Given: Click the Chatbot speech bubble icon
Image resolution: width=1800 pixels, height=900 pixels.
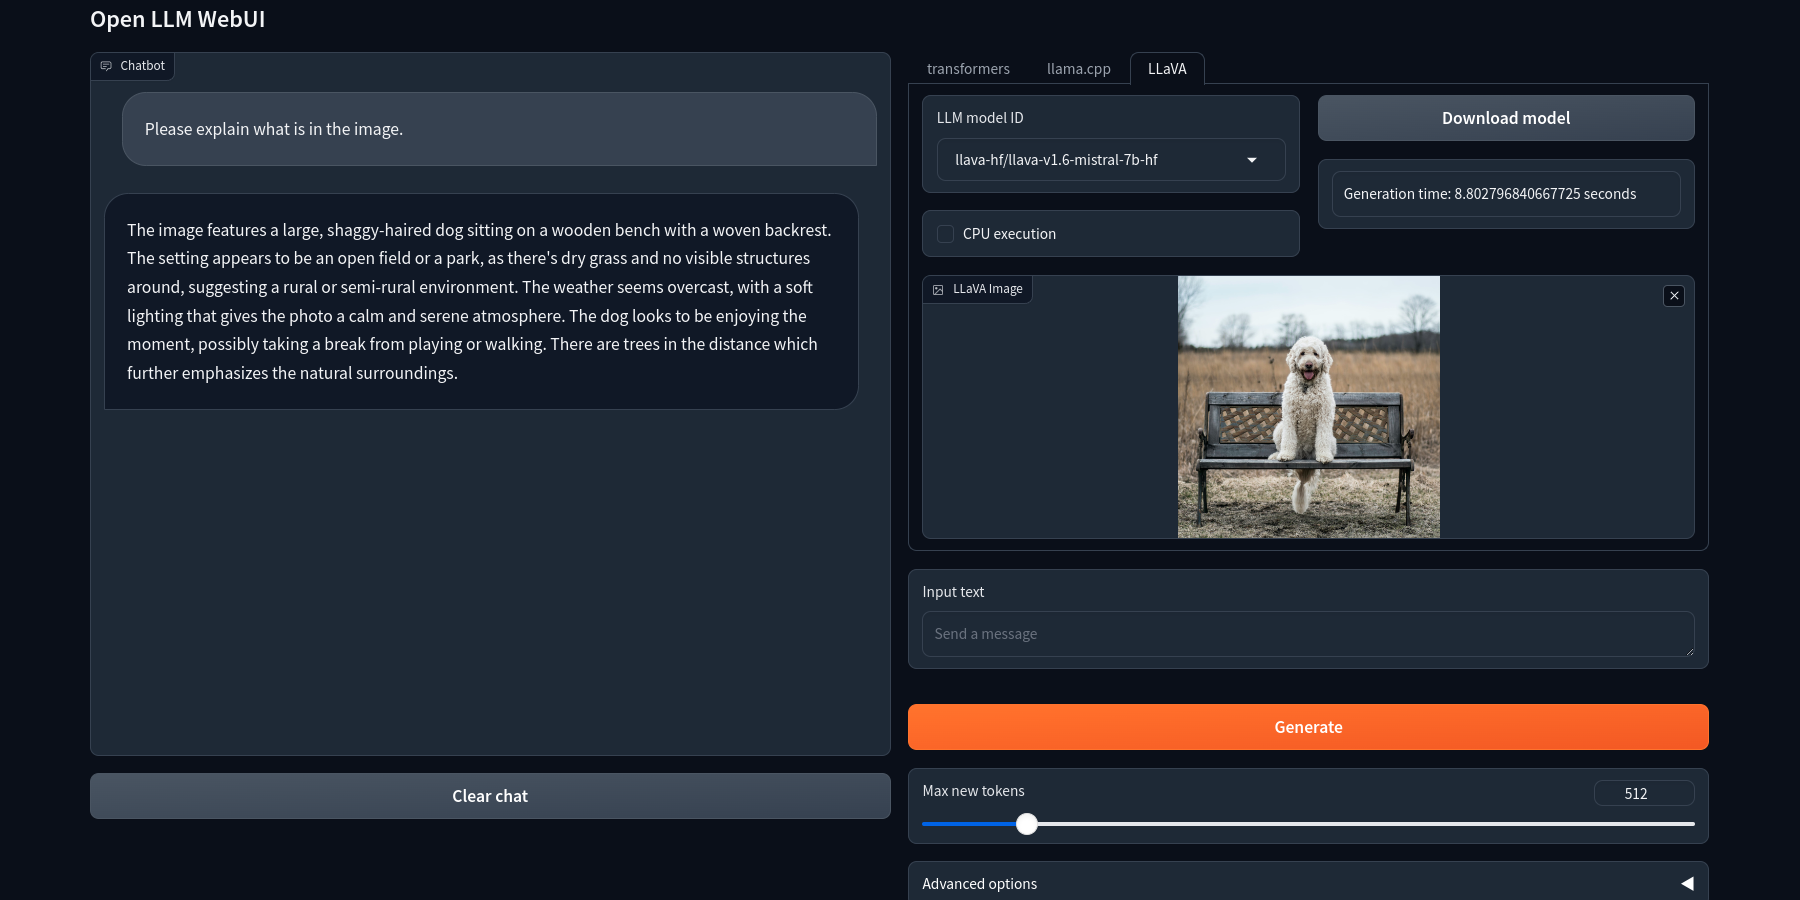Looking at the screenshot, I should tap(106, 65).
